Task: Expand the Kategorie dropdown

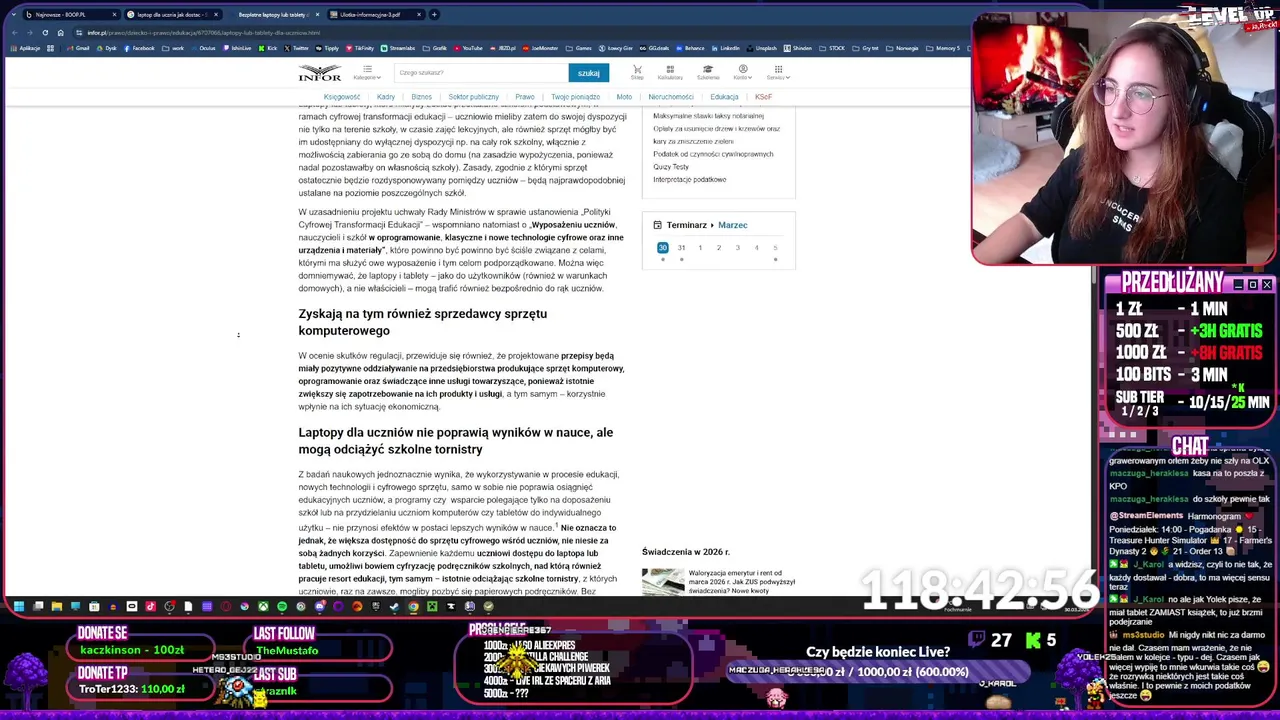Action: coord(367,72)
